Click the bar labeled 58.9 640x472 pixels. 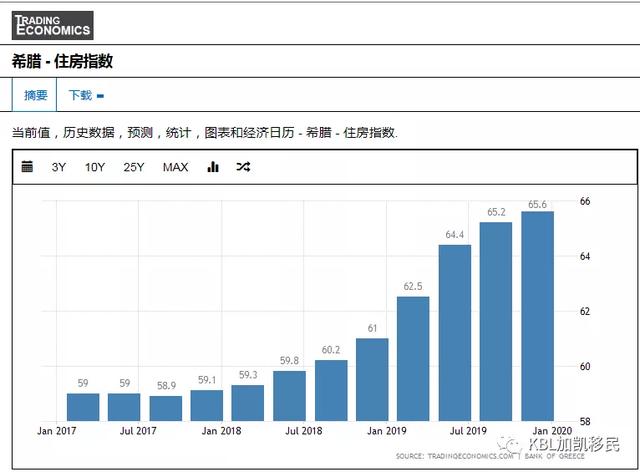pyautogui.click(x=166, y=408)
